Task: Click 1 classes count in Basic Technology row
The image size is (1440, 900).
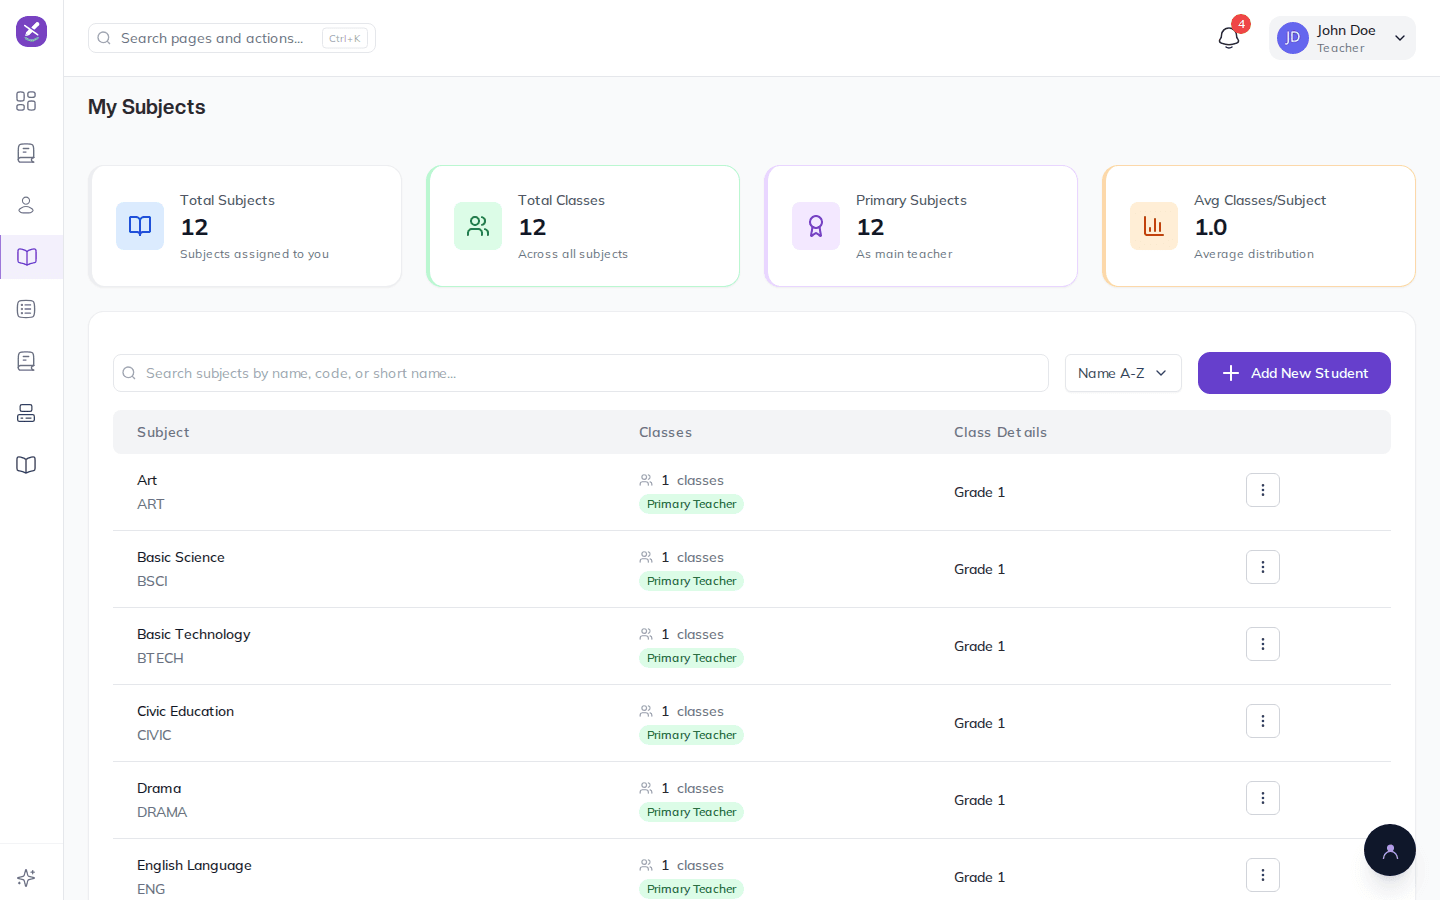Action: [x=691, y=634]
